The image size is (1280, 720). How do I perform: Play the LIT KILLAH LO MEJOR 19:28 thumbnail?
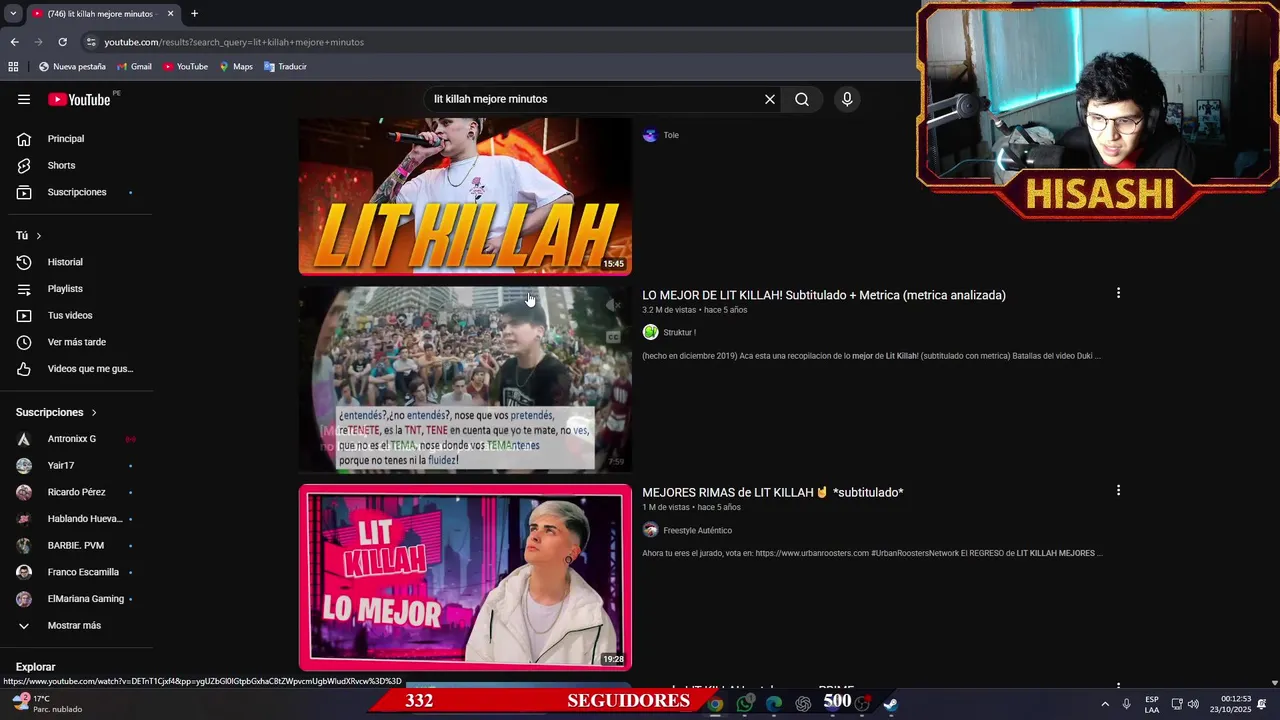point(465,577)
